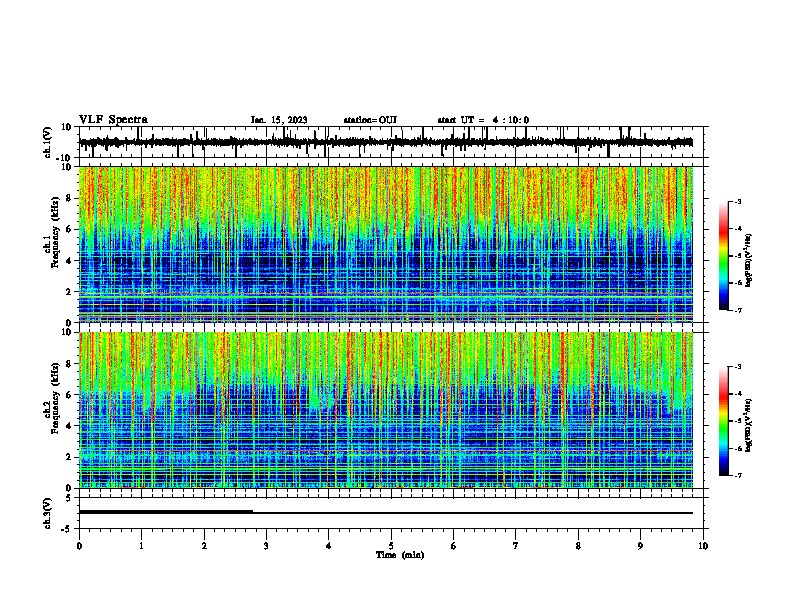Click the ch.2 spectrogram color scale bar
The image size is (792, 612).
[x=724, y=421]
